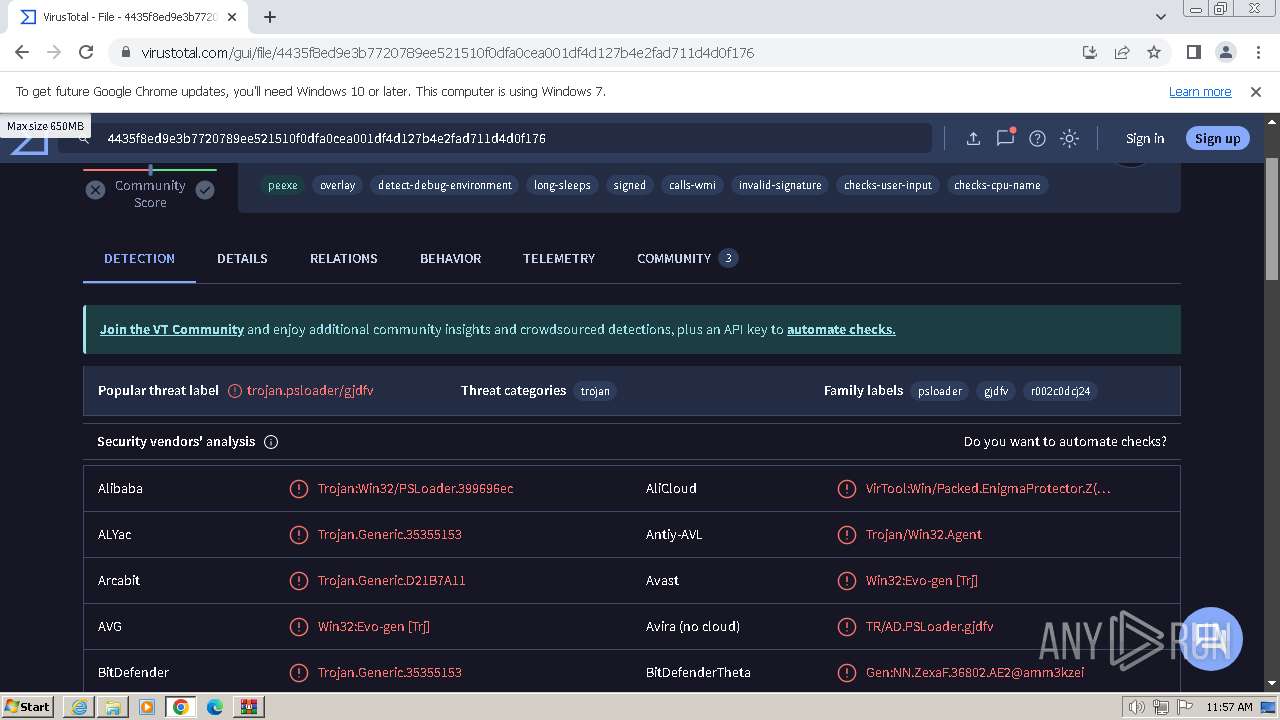
Task: Switch to the BEHAVIOR tab
Action: 450,258
